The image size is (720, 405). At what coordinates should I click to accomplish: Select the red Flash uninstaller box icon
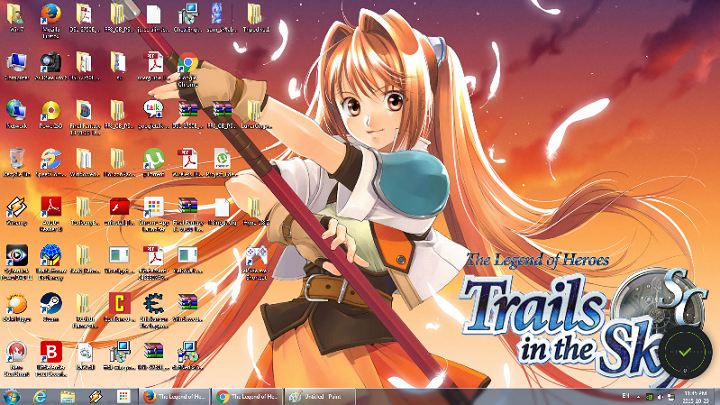[x=119, y=211]
